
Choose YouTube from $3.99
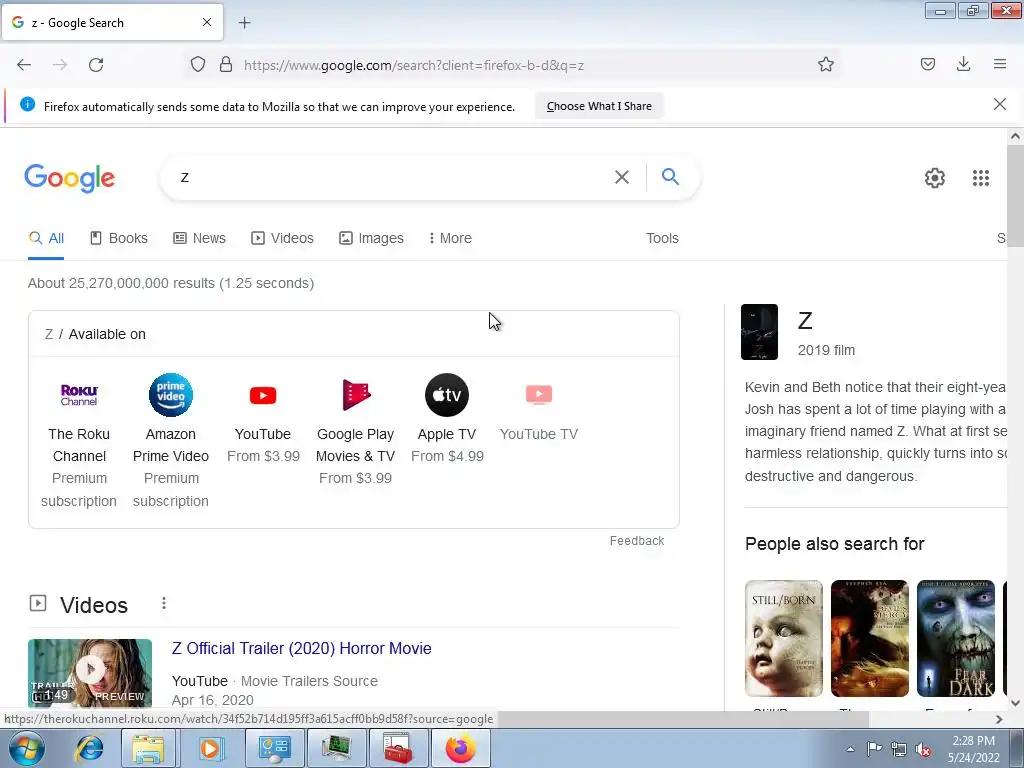(263, 418)
